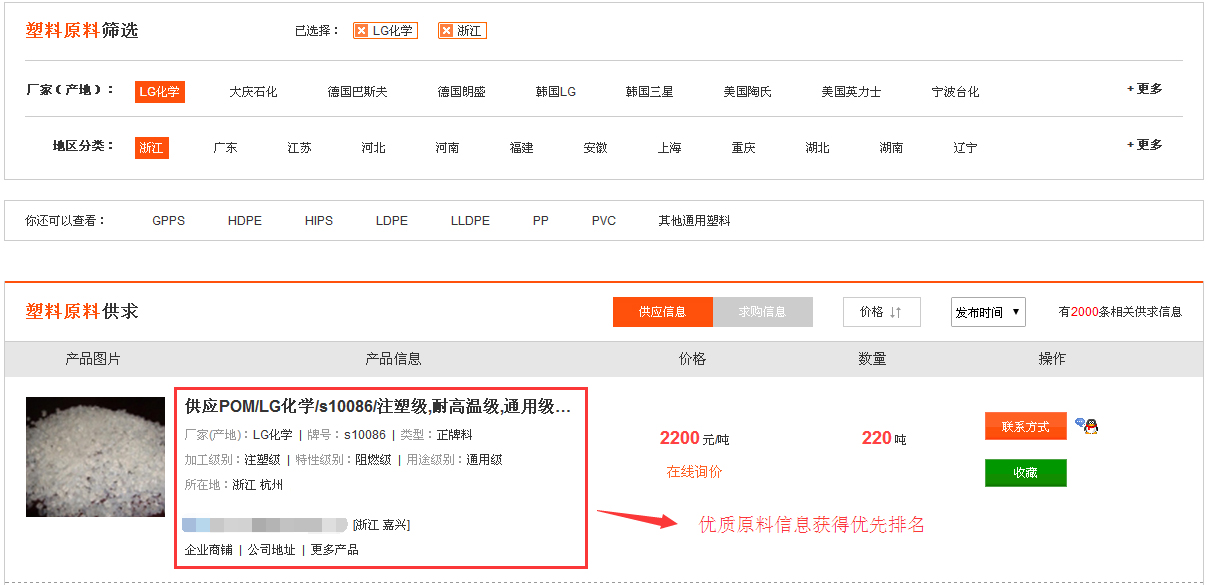Filter by region 河北
The image size is (1208, 585).
[373, 148]
